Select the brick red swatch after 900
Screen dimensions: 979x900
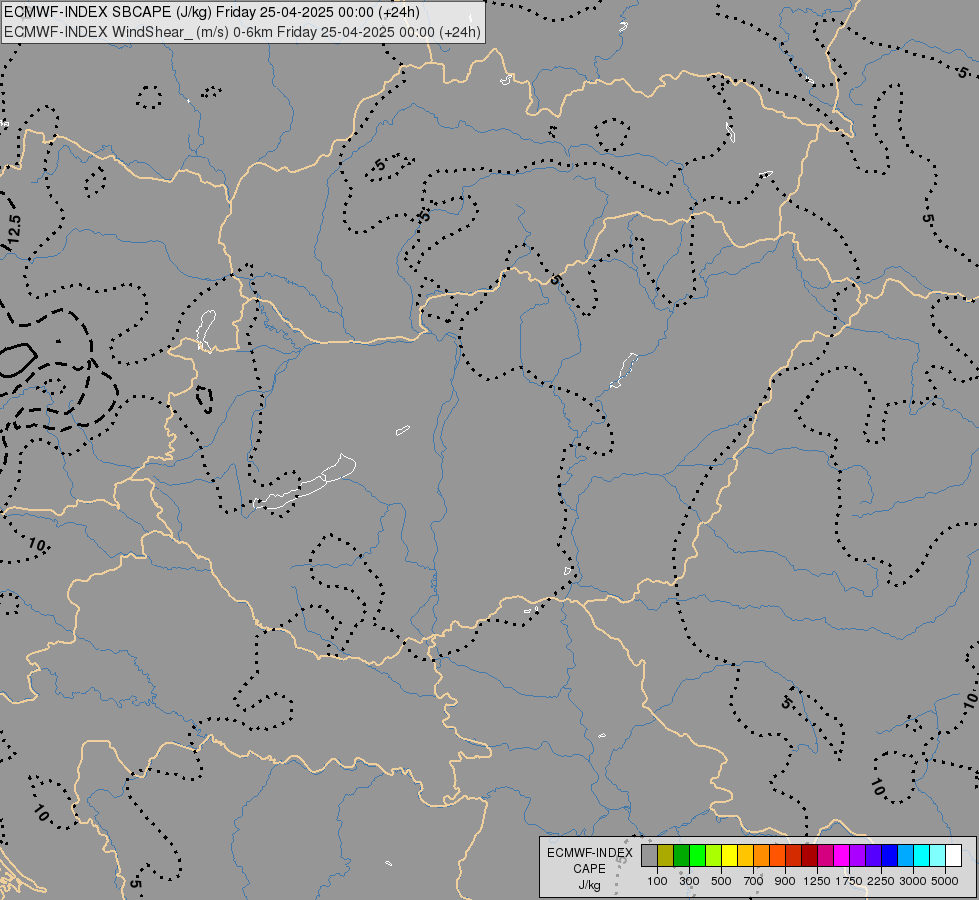tap(794, 856)
